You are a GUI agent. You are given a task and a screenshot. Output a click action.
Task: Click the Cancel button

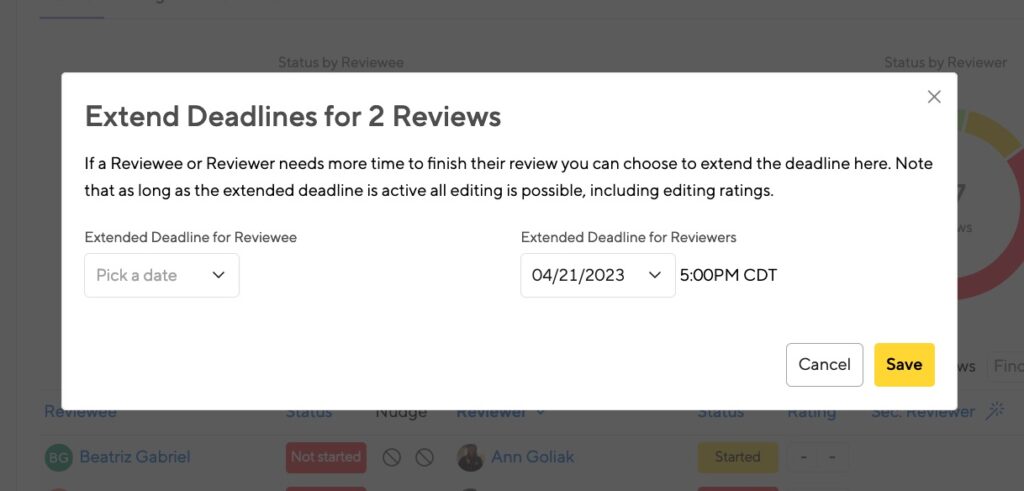point(824,364)
